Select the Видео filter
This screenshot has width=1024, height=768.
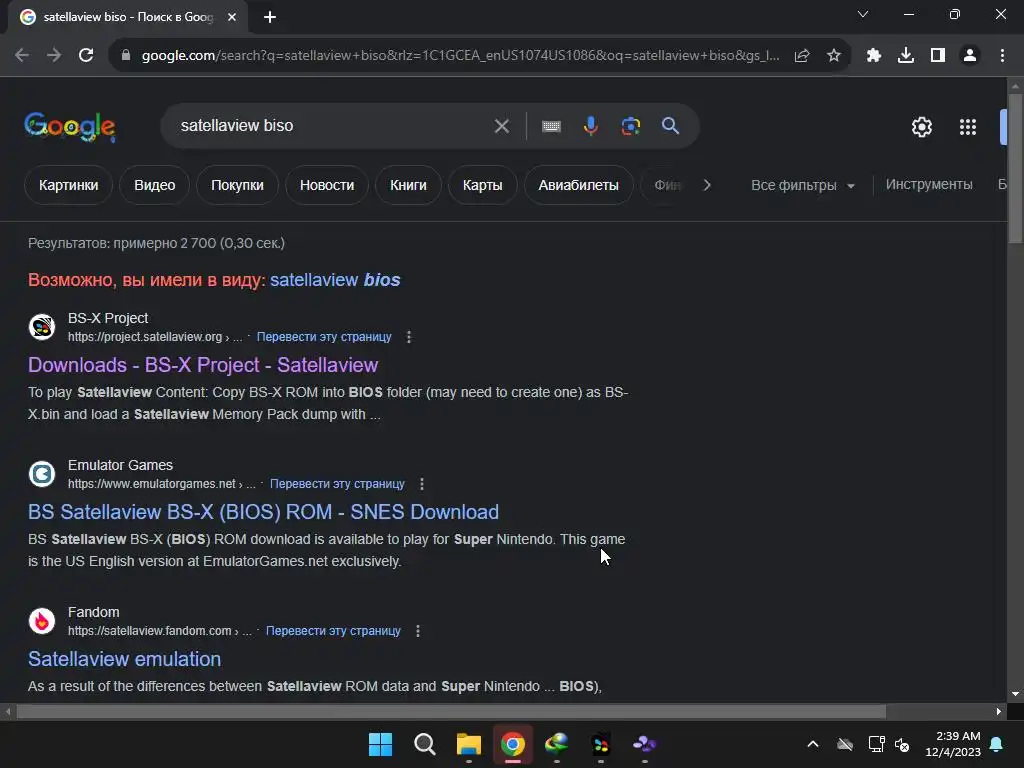pyautogui.click(x=155, y=185)
